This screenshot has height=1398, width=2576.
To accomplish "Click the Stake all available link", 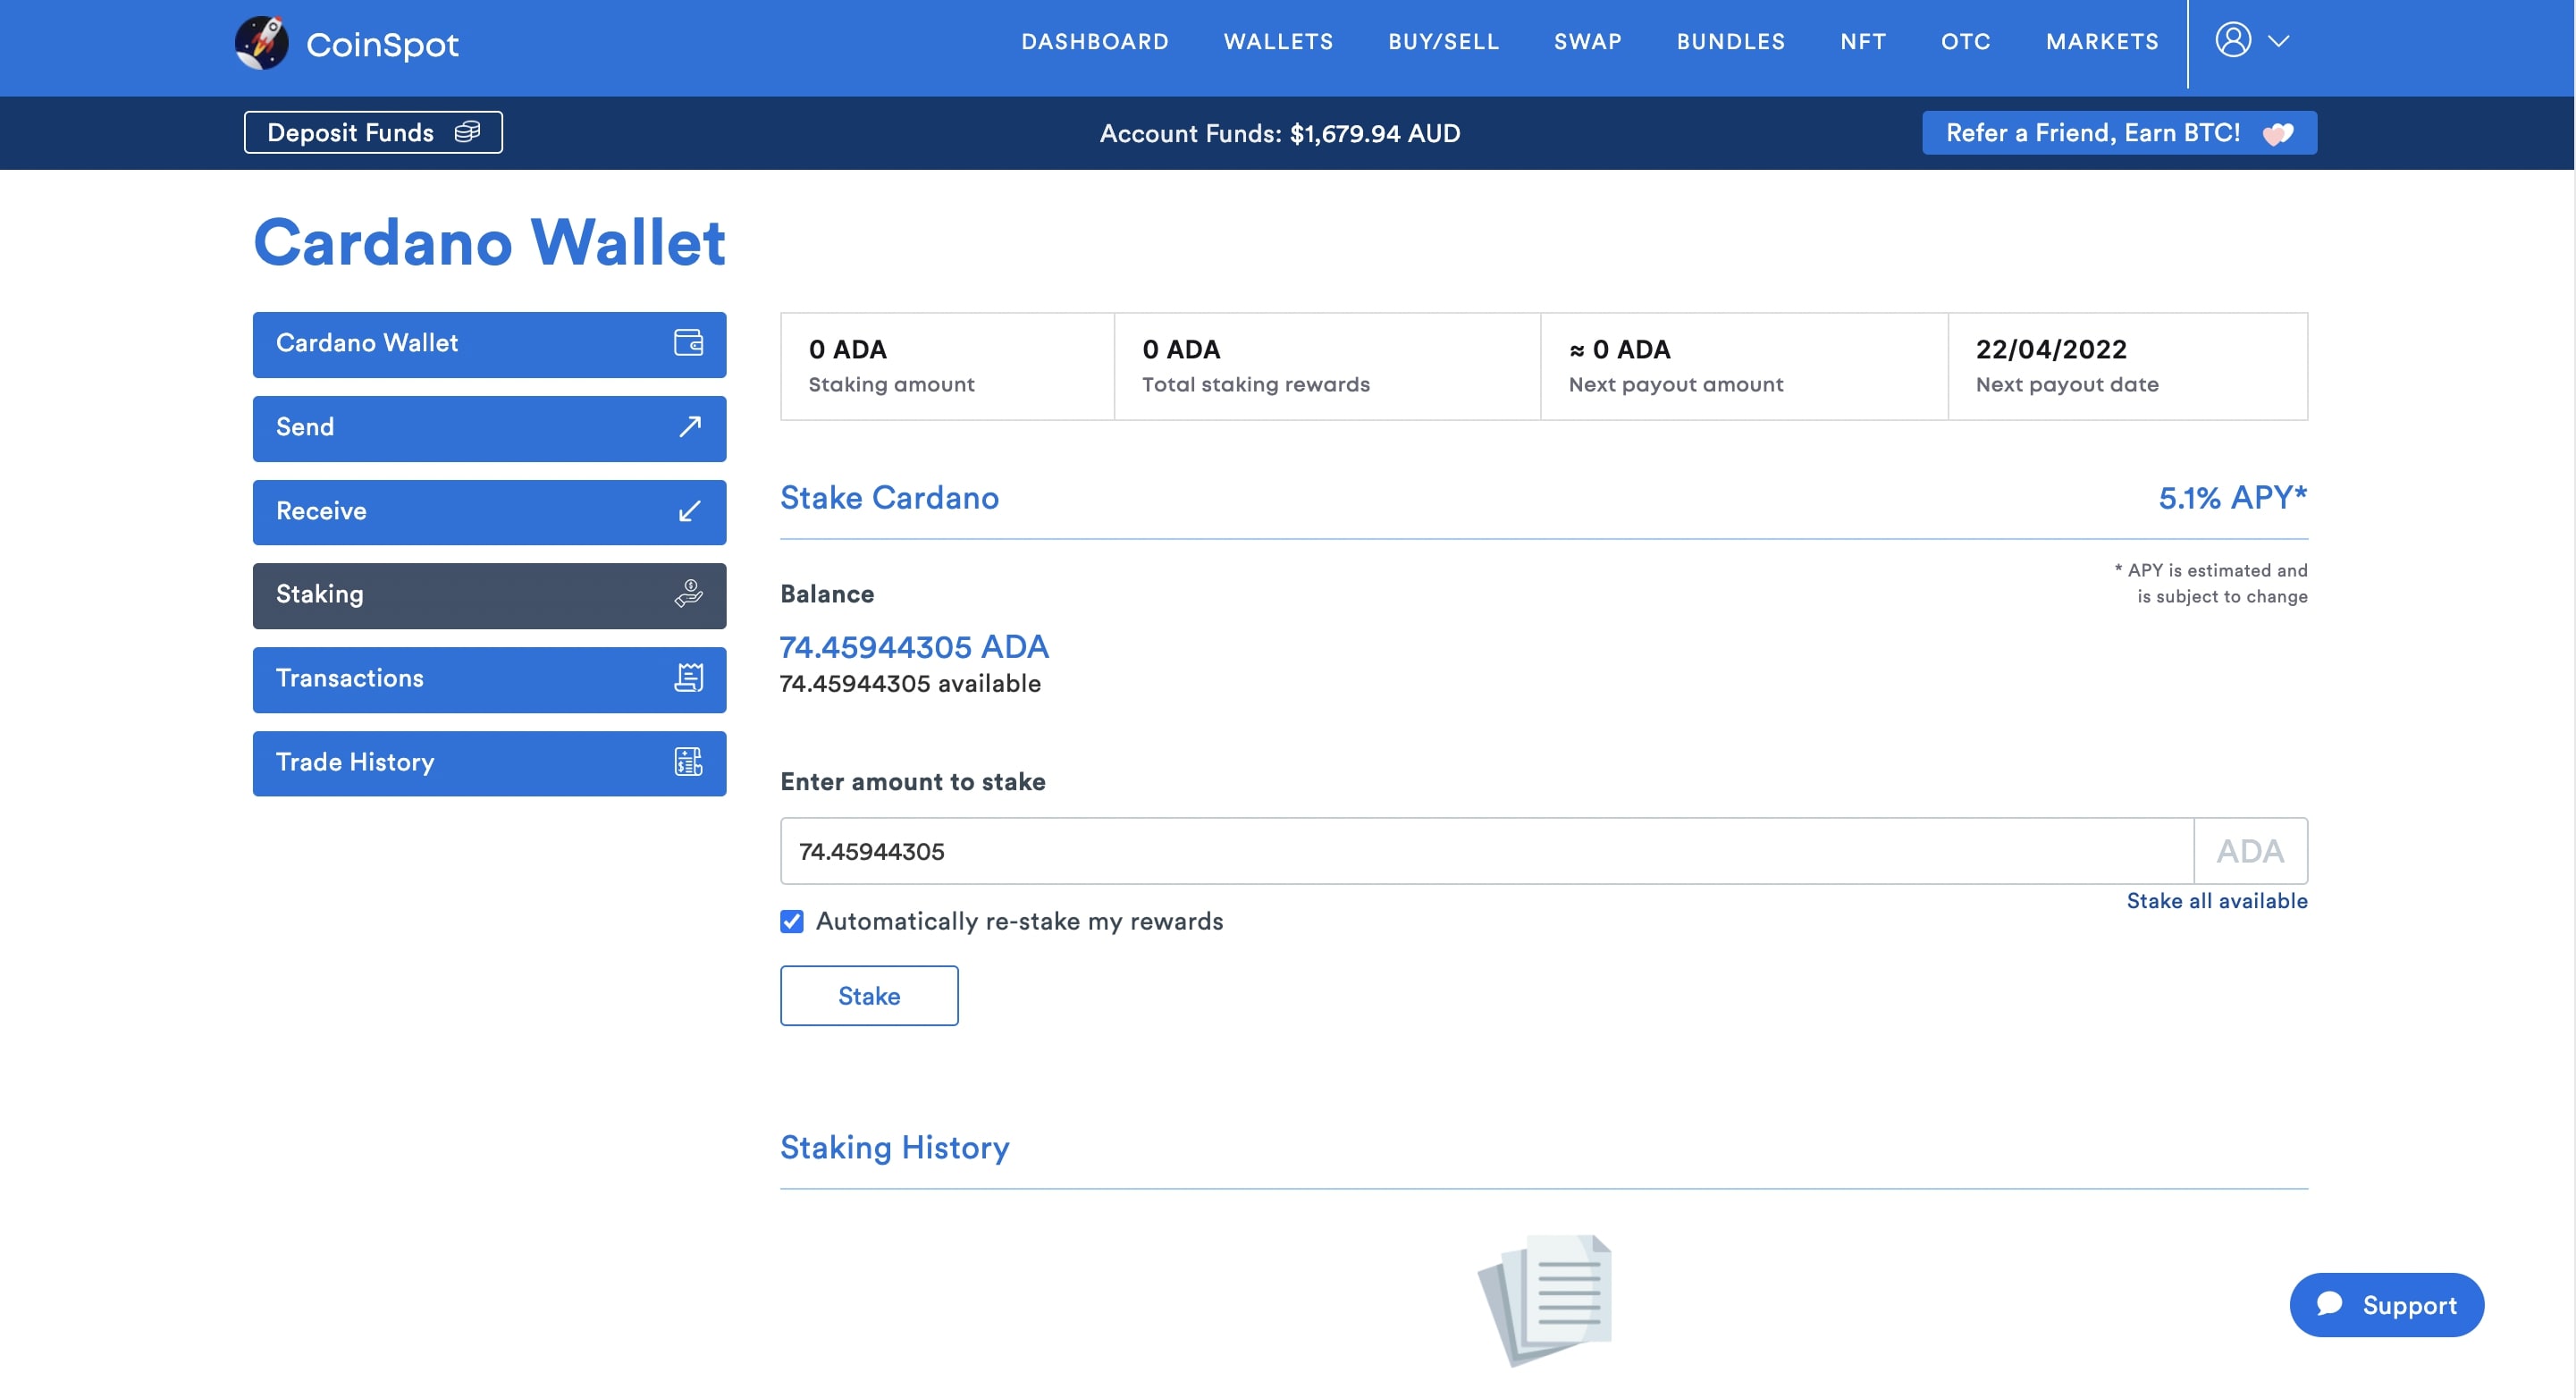I will [x=2216, y=901].
